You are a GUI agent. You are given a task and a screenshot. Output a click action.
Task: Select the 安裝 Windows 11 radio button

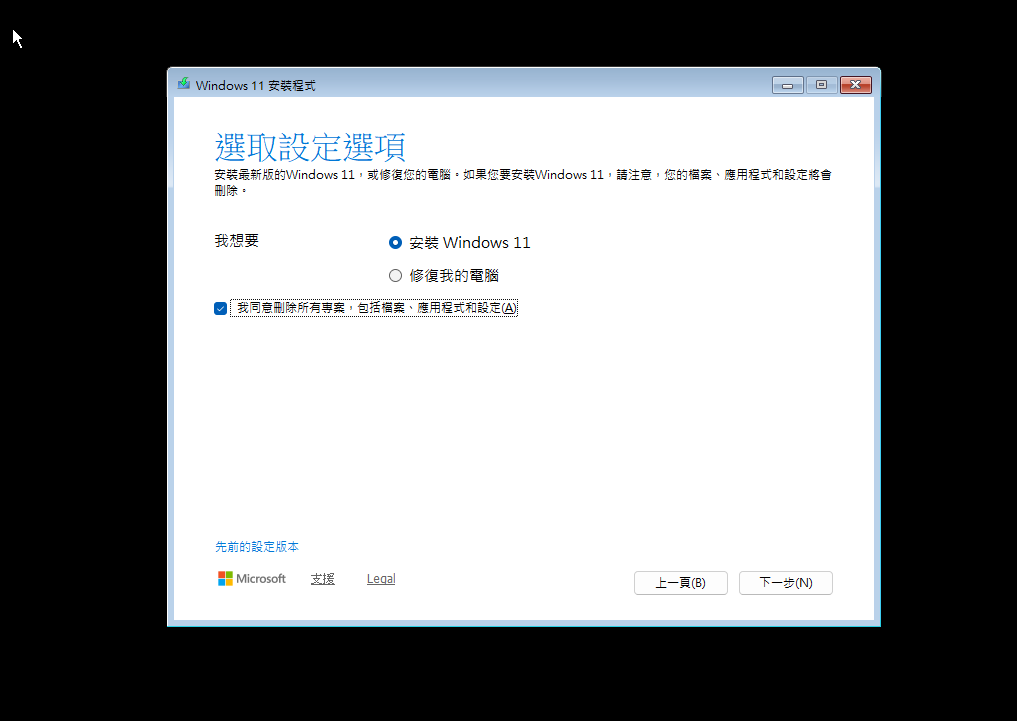click(x=395, y=242)
